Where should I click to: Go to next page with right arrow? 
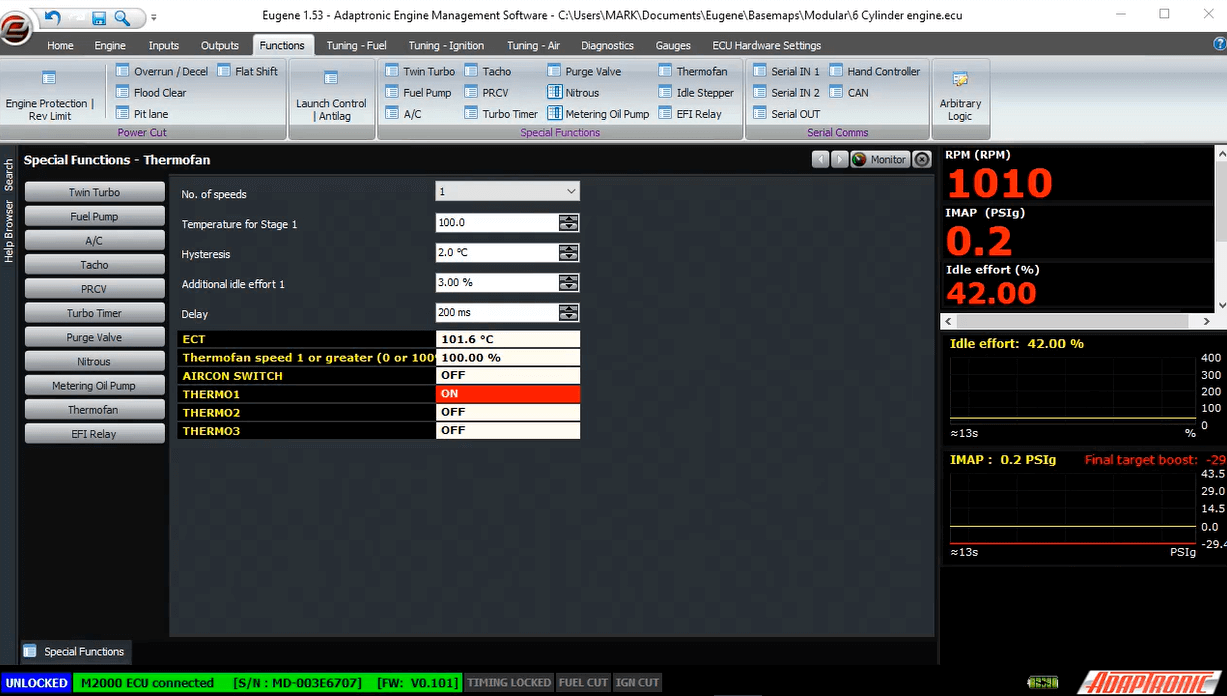839,159
